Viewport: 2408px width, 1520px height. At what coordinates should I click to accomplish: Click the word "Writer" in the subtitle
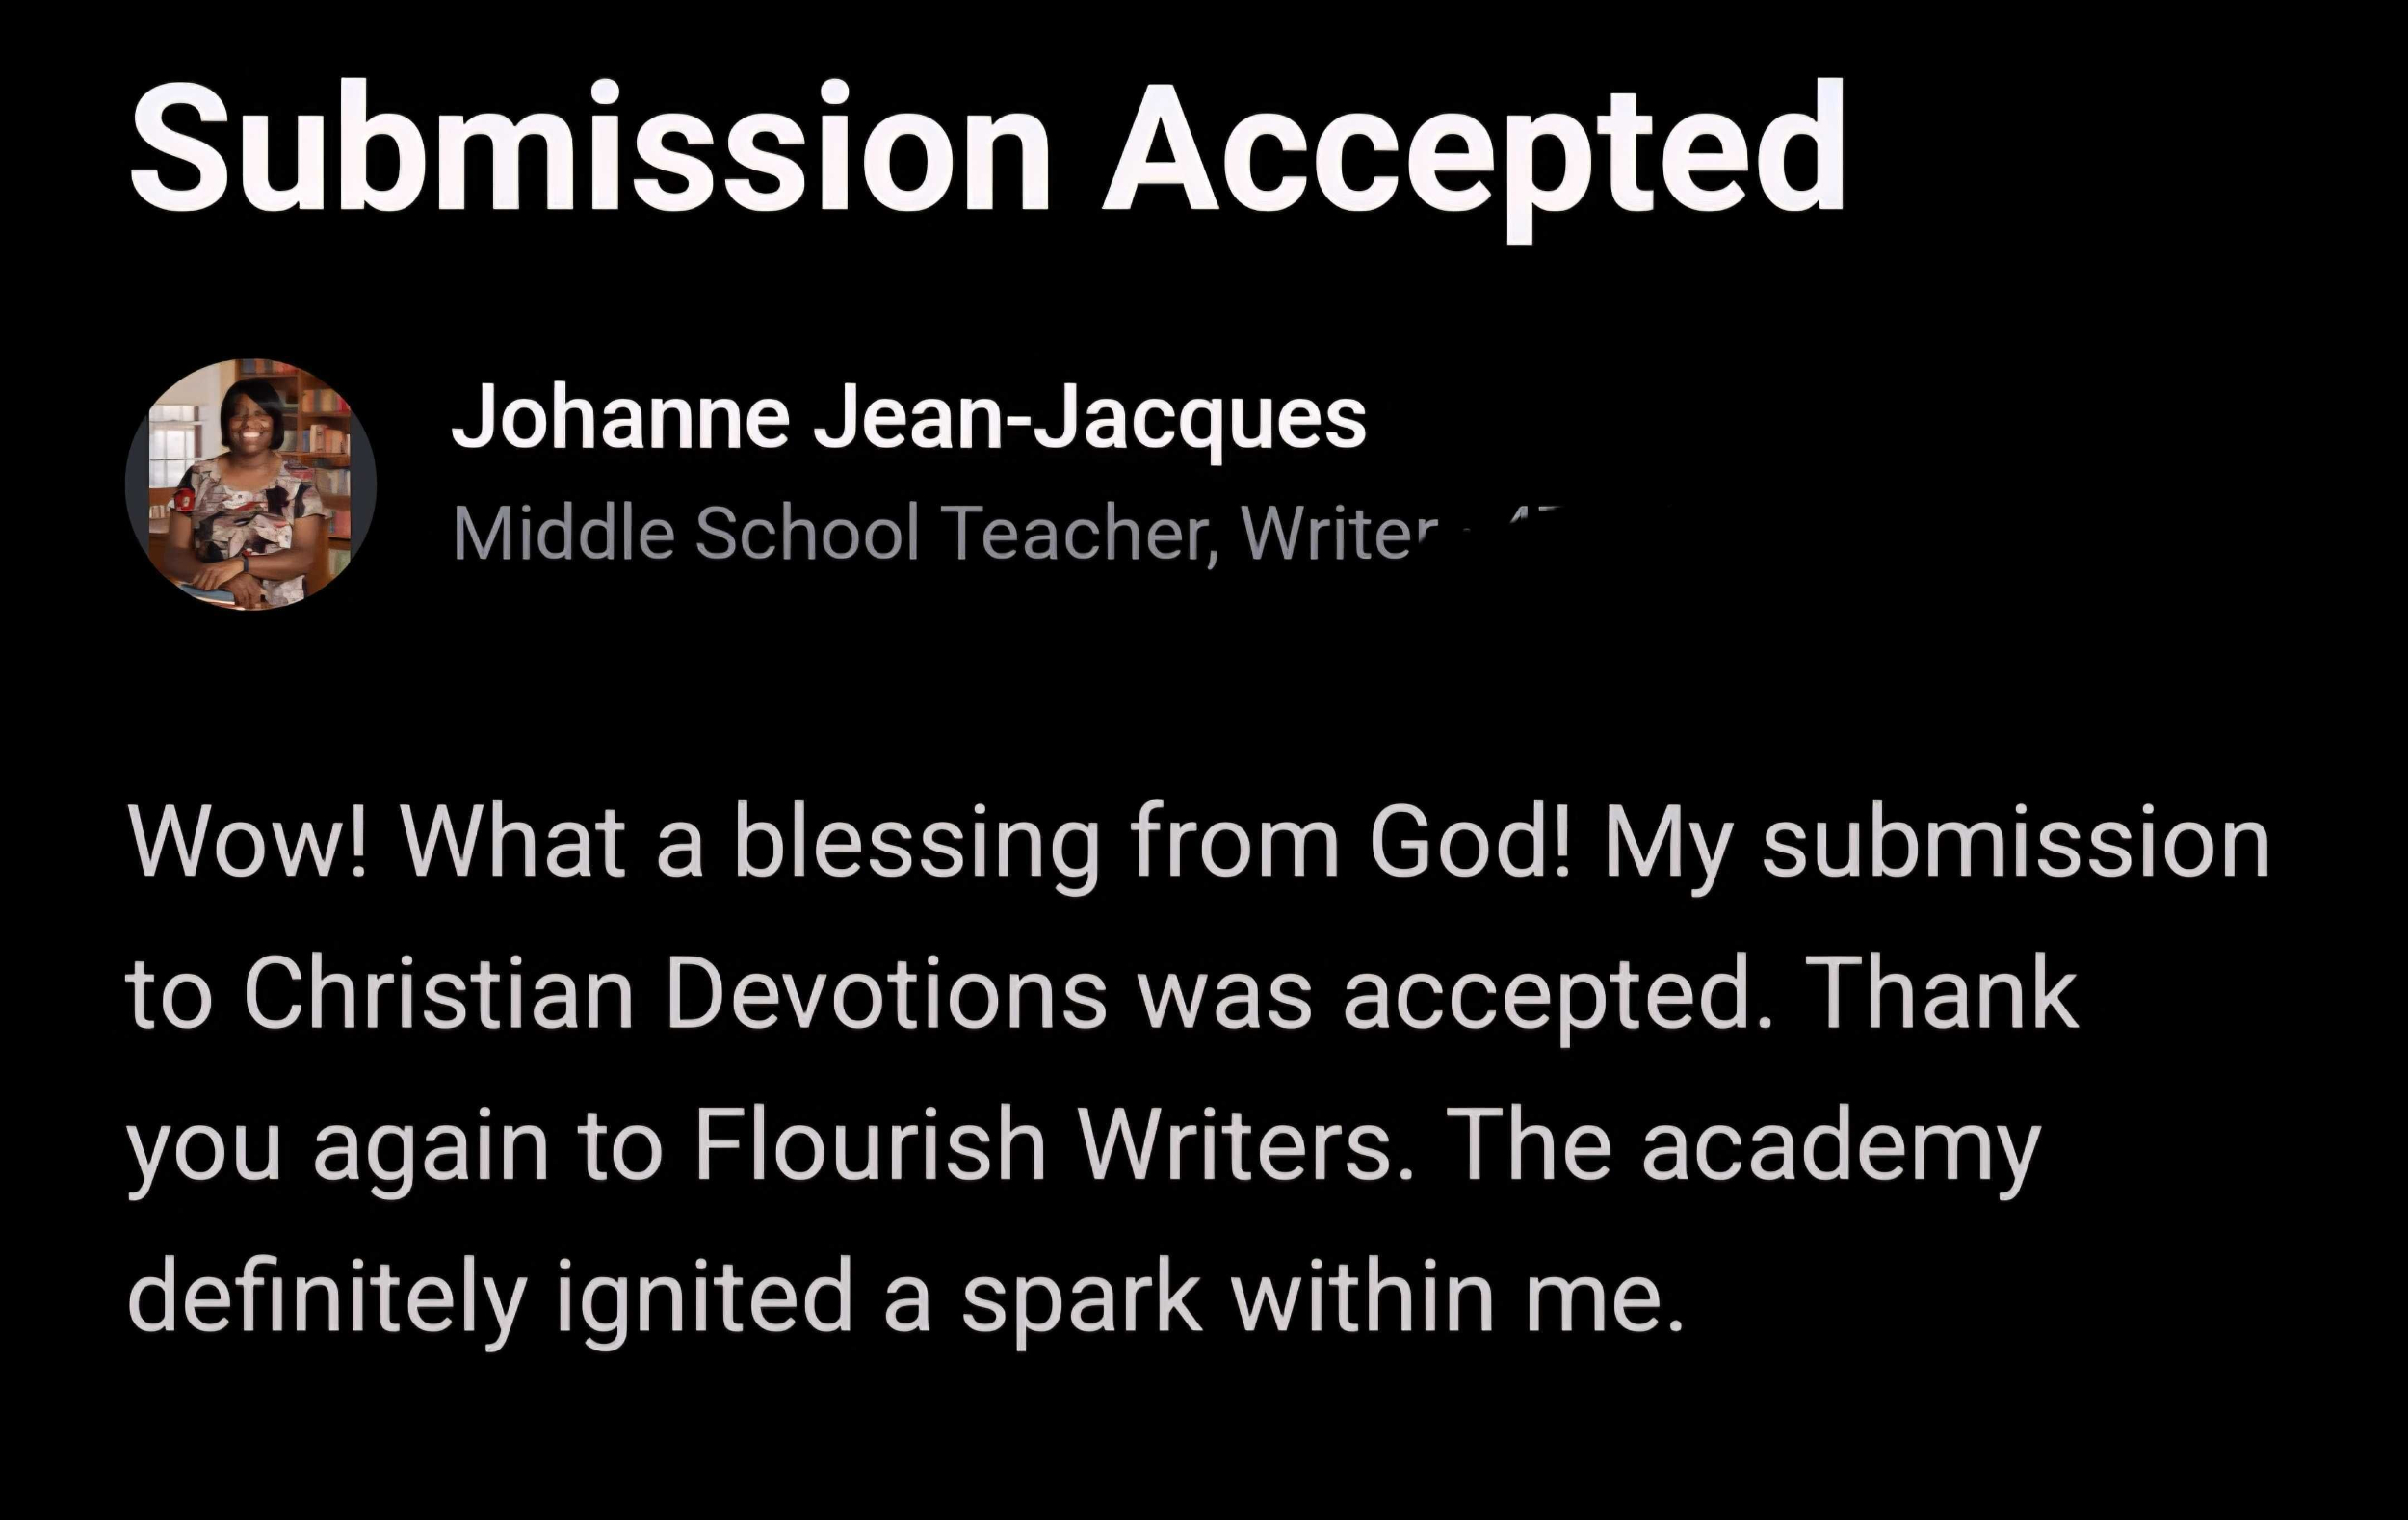[x=1338, y=533]
